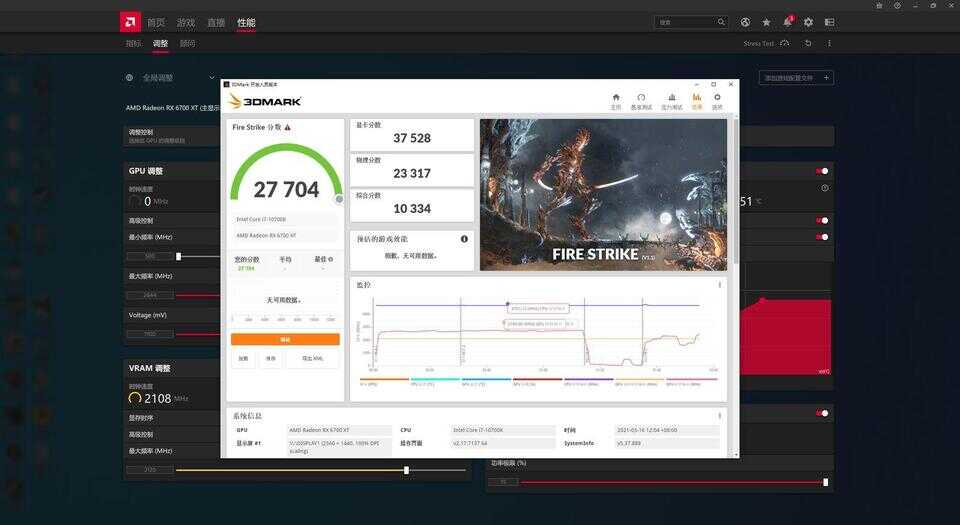Screen dimensions: 960x525
Task: Open the system info panel three-dot menu
Action: [x=719, y=416]
